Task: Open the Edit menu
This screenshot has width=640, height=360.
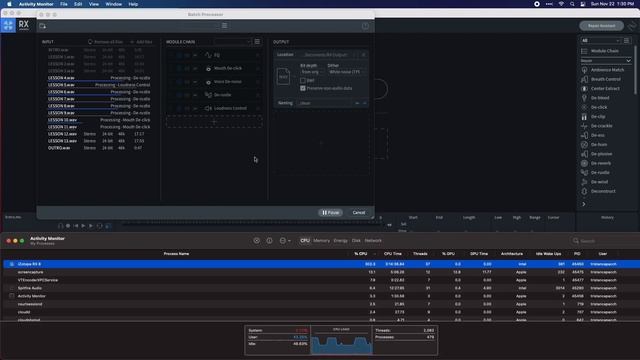Action: [x=78, y=4]
